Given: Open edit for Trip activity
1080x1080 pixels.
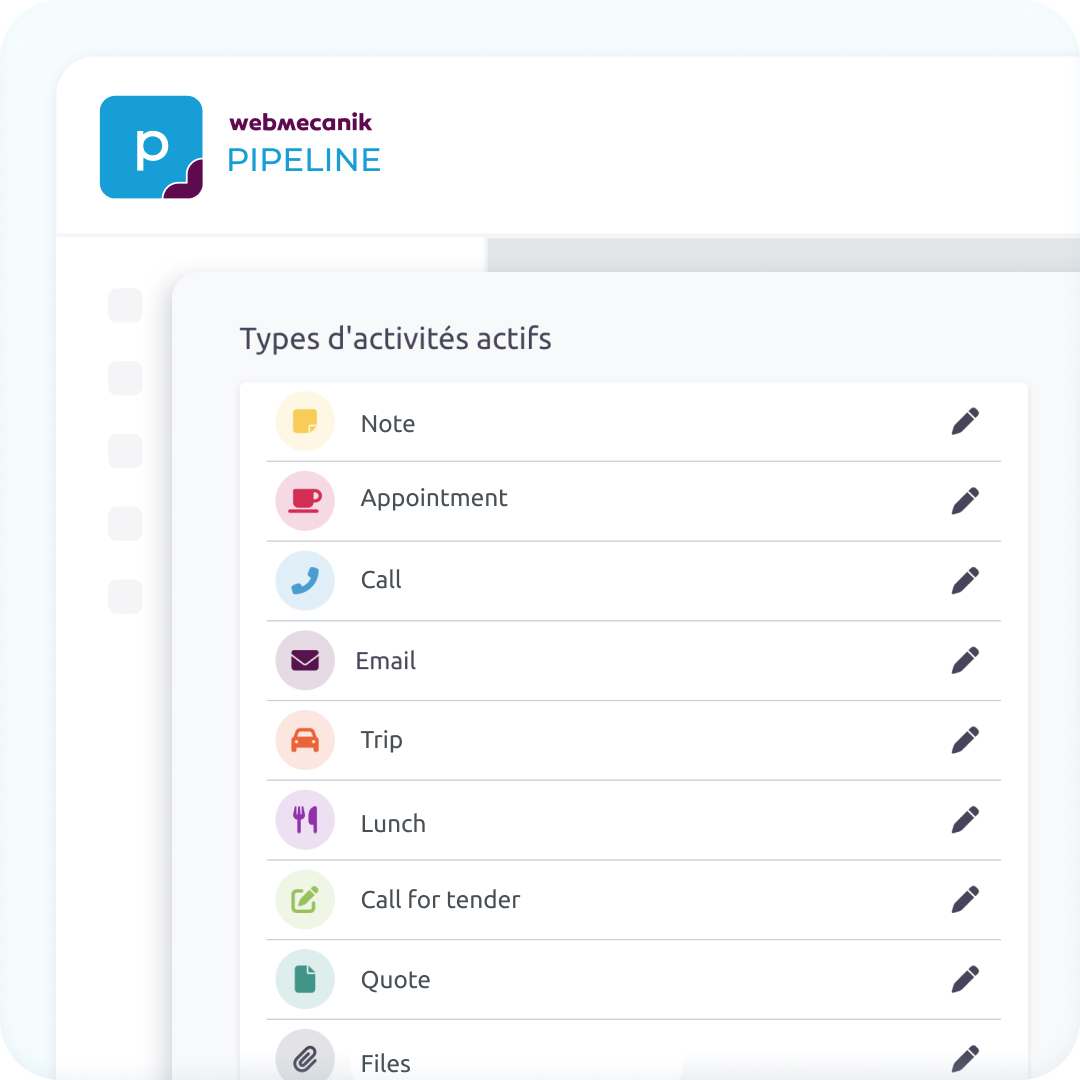Looking at the screenshot, I should point(965,740).
